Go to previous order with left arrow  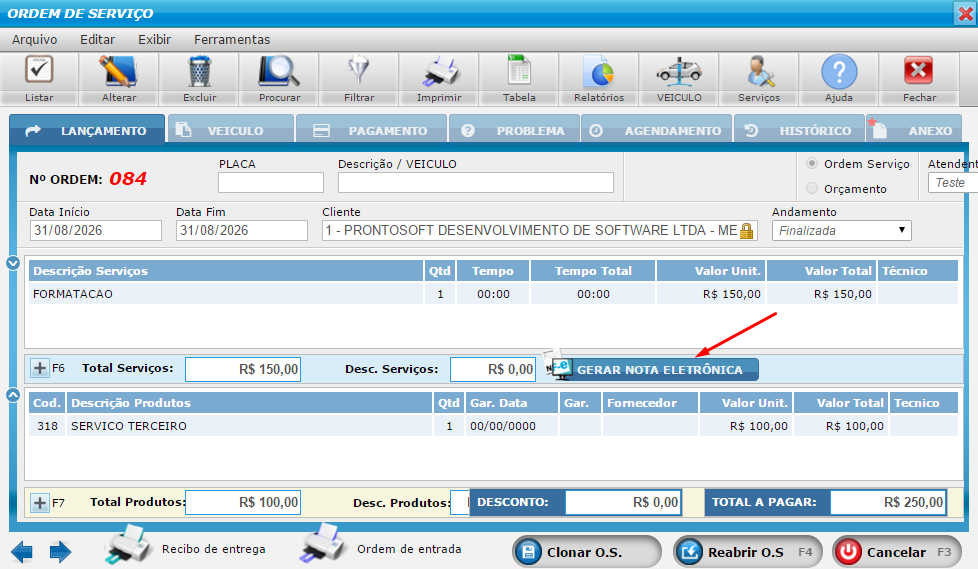pyautogui.click(x=22, y=552)
